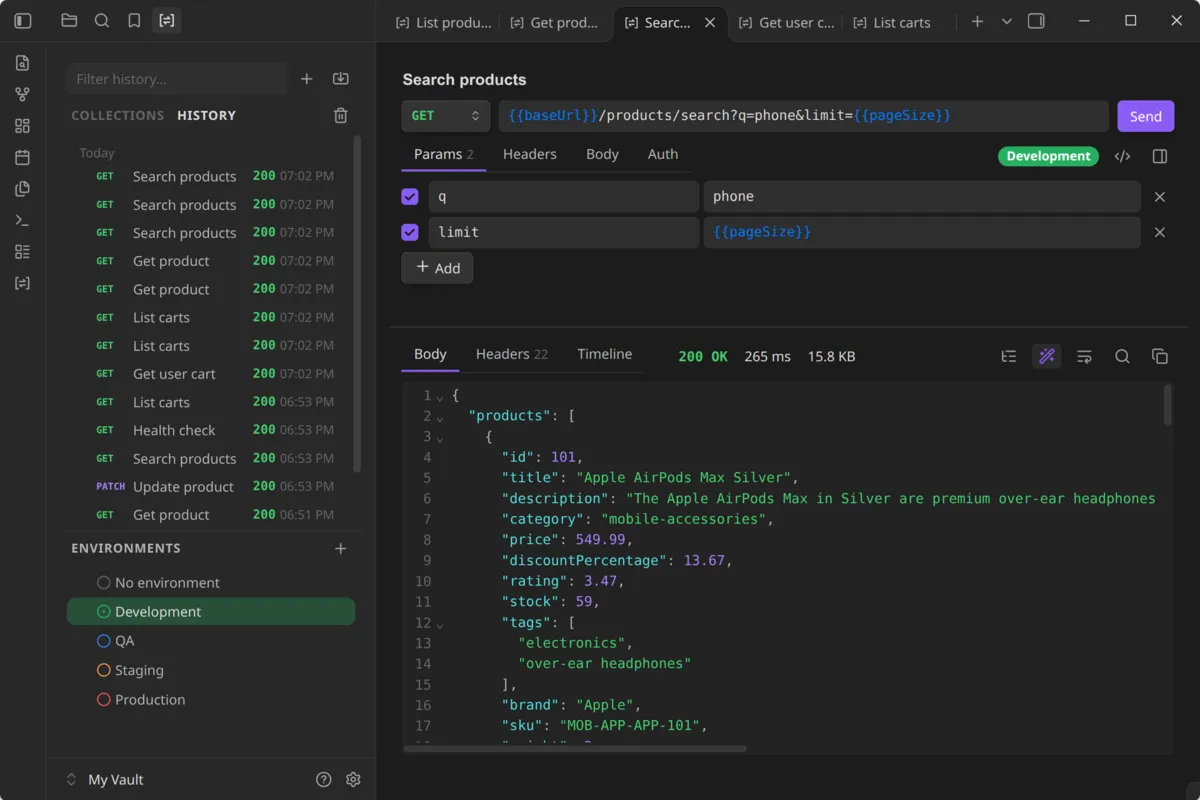Remove the q parameter row
The image size is (1200, 800).
[1160, 197]
